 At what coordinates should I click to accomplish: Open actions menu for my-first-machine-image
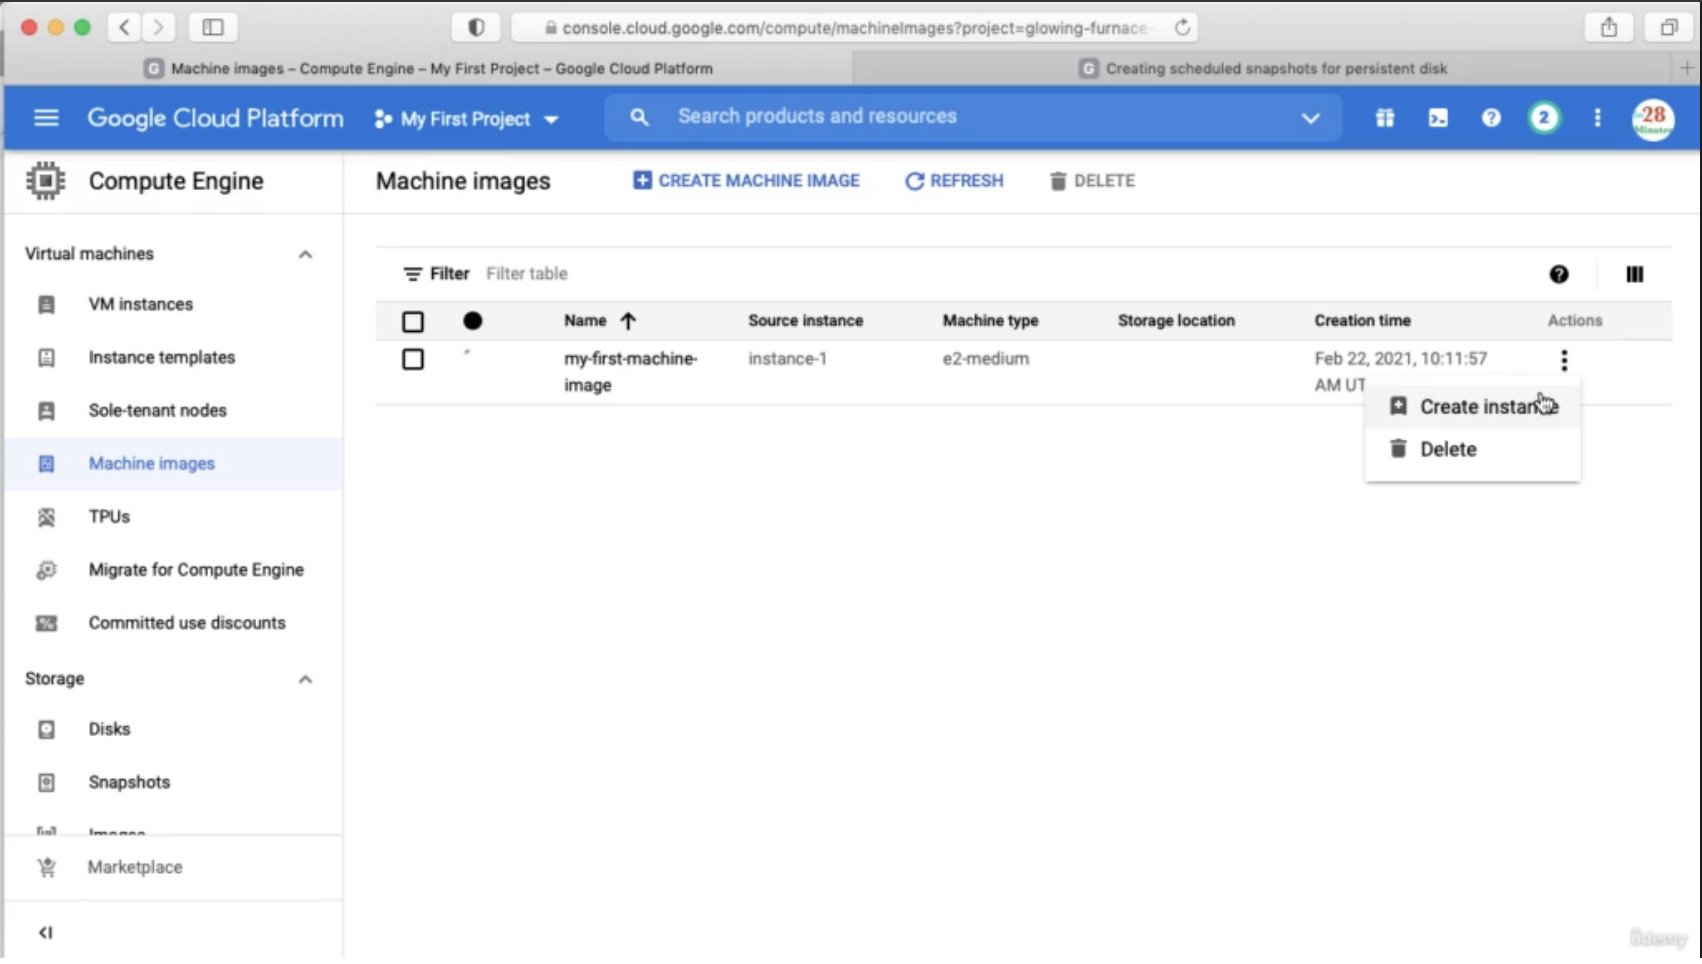(x=1564, y=360)
